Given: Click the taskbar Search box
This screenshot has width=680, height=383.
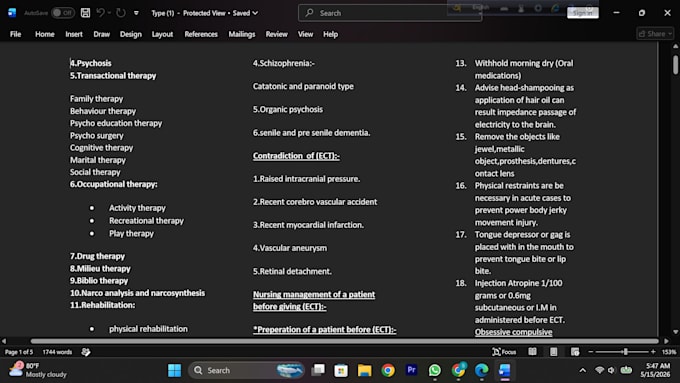Looking at the screenshot, I should point(246,370).
